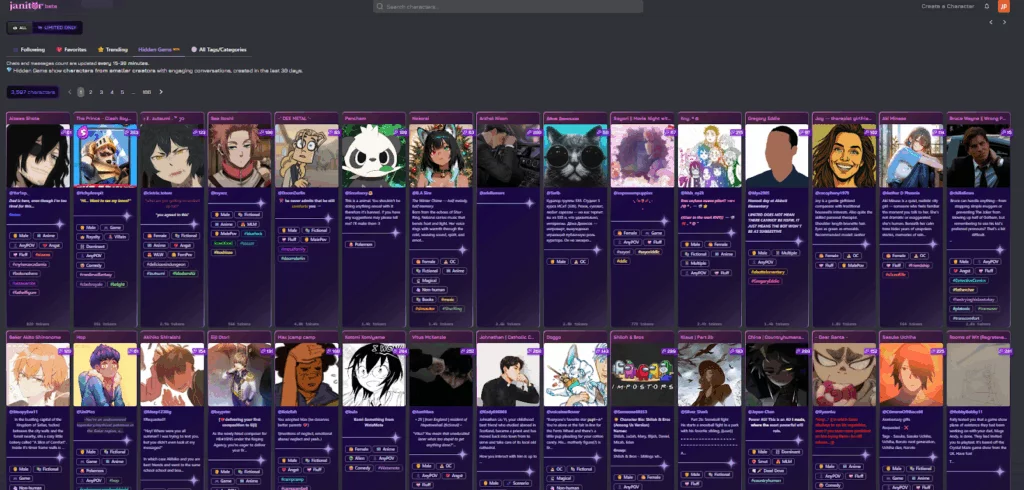Click the WLW tag on F. Jutsumi card
The width and height of the screenshot is (1024, 490).
(155, 254)
